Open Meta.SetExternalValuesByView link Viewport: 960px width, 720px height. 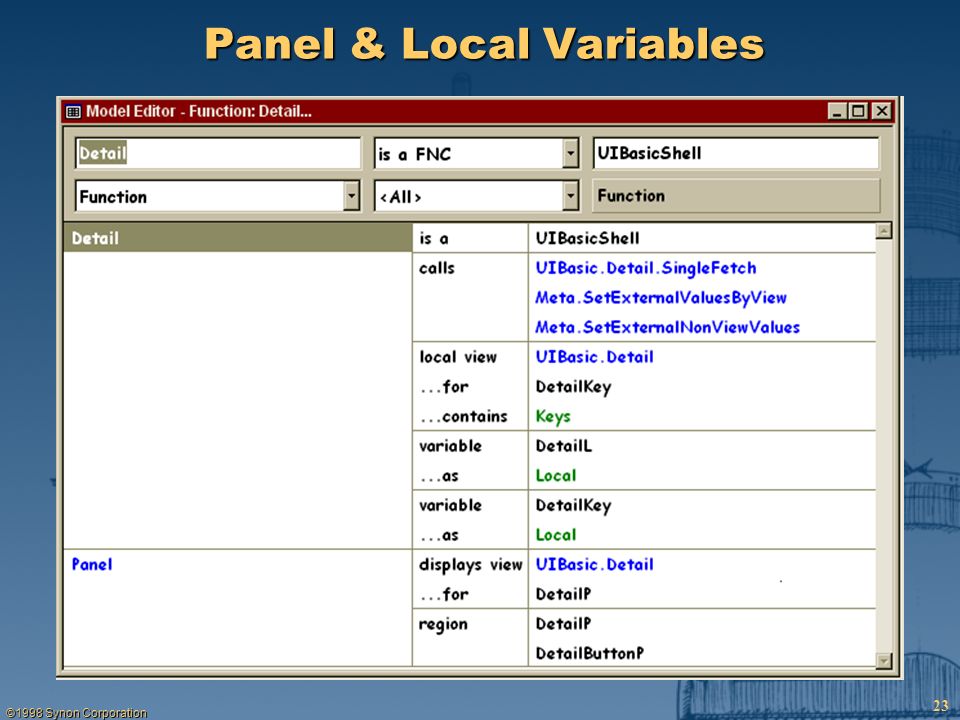[661, 298]
